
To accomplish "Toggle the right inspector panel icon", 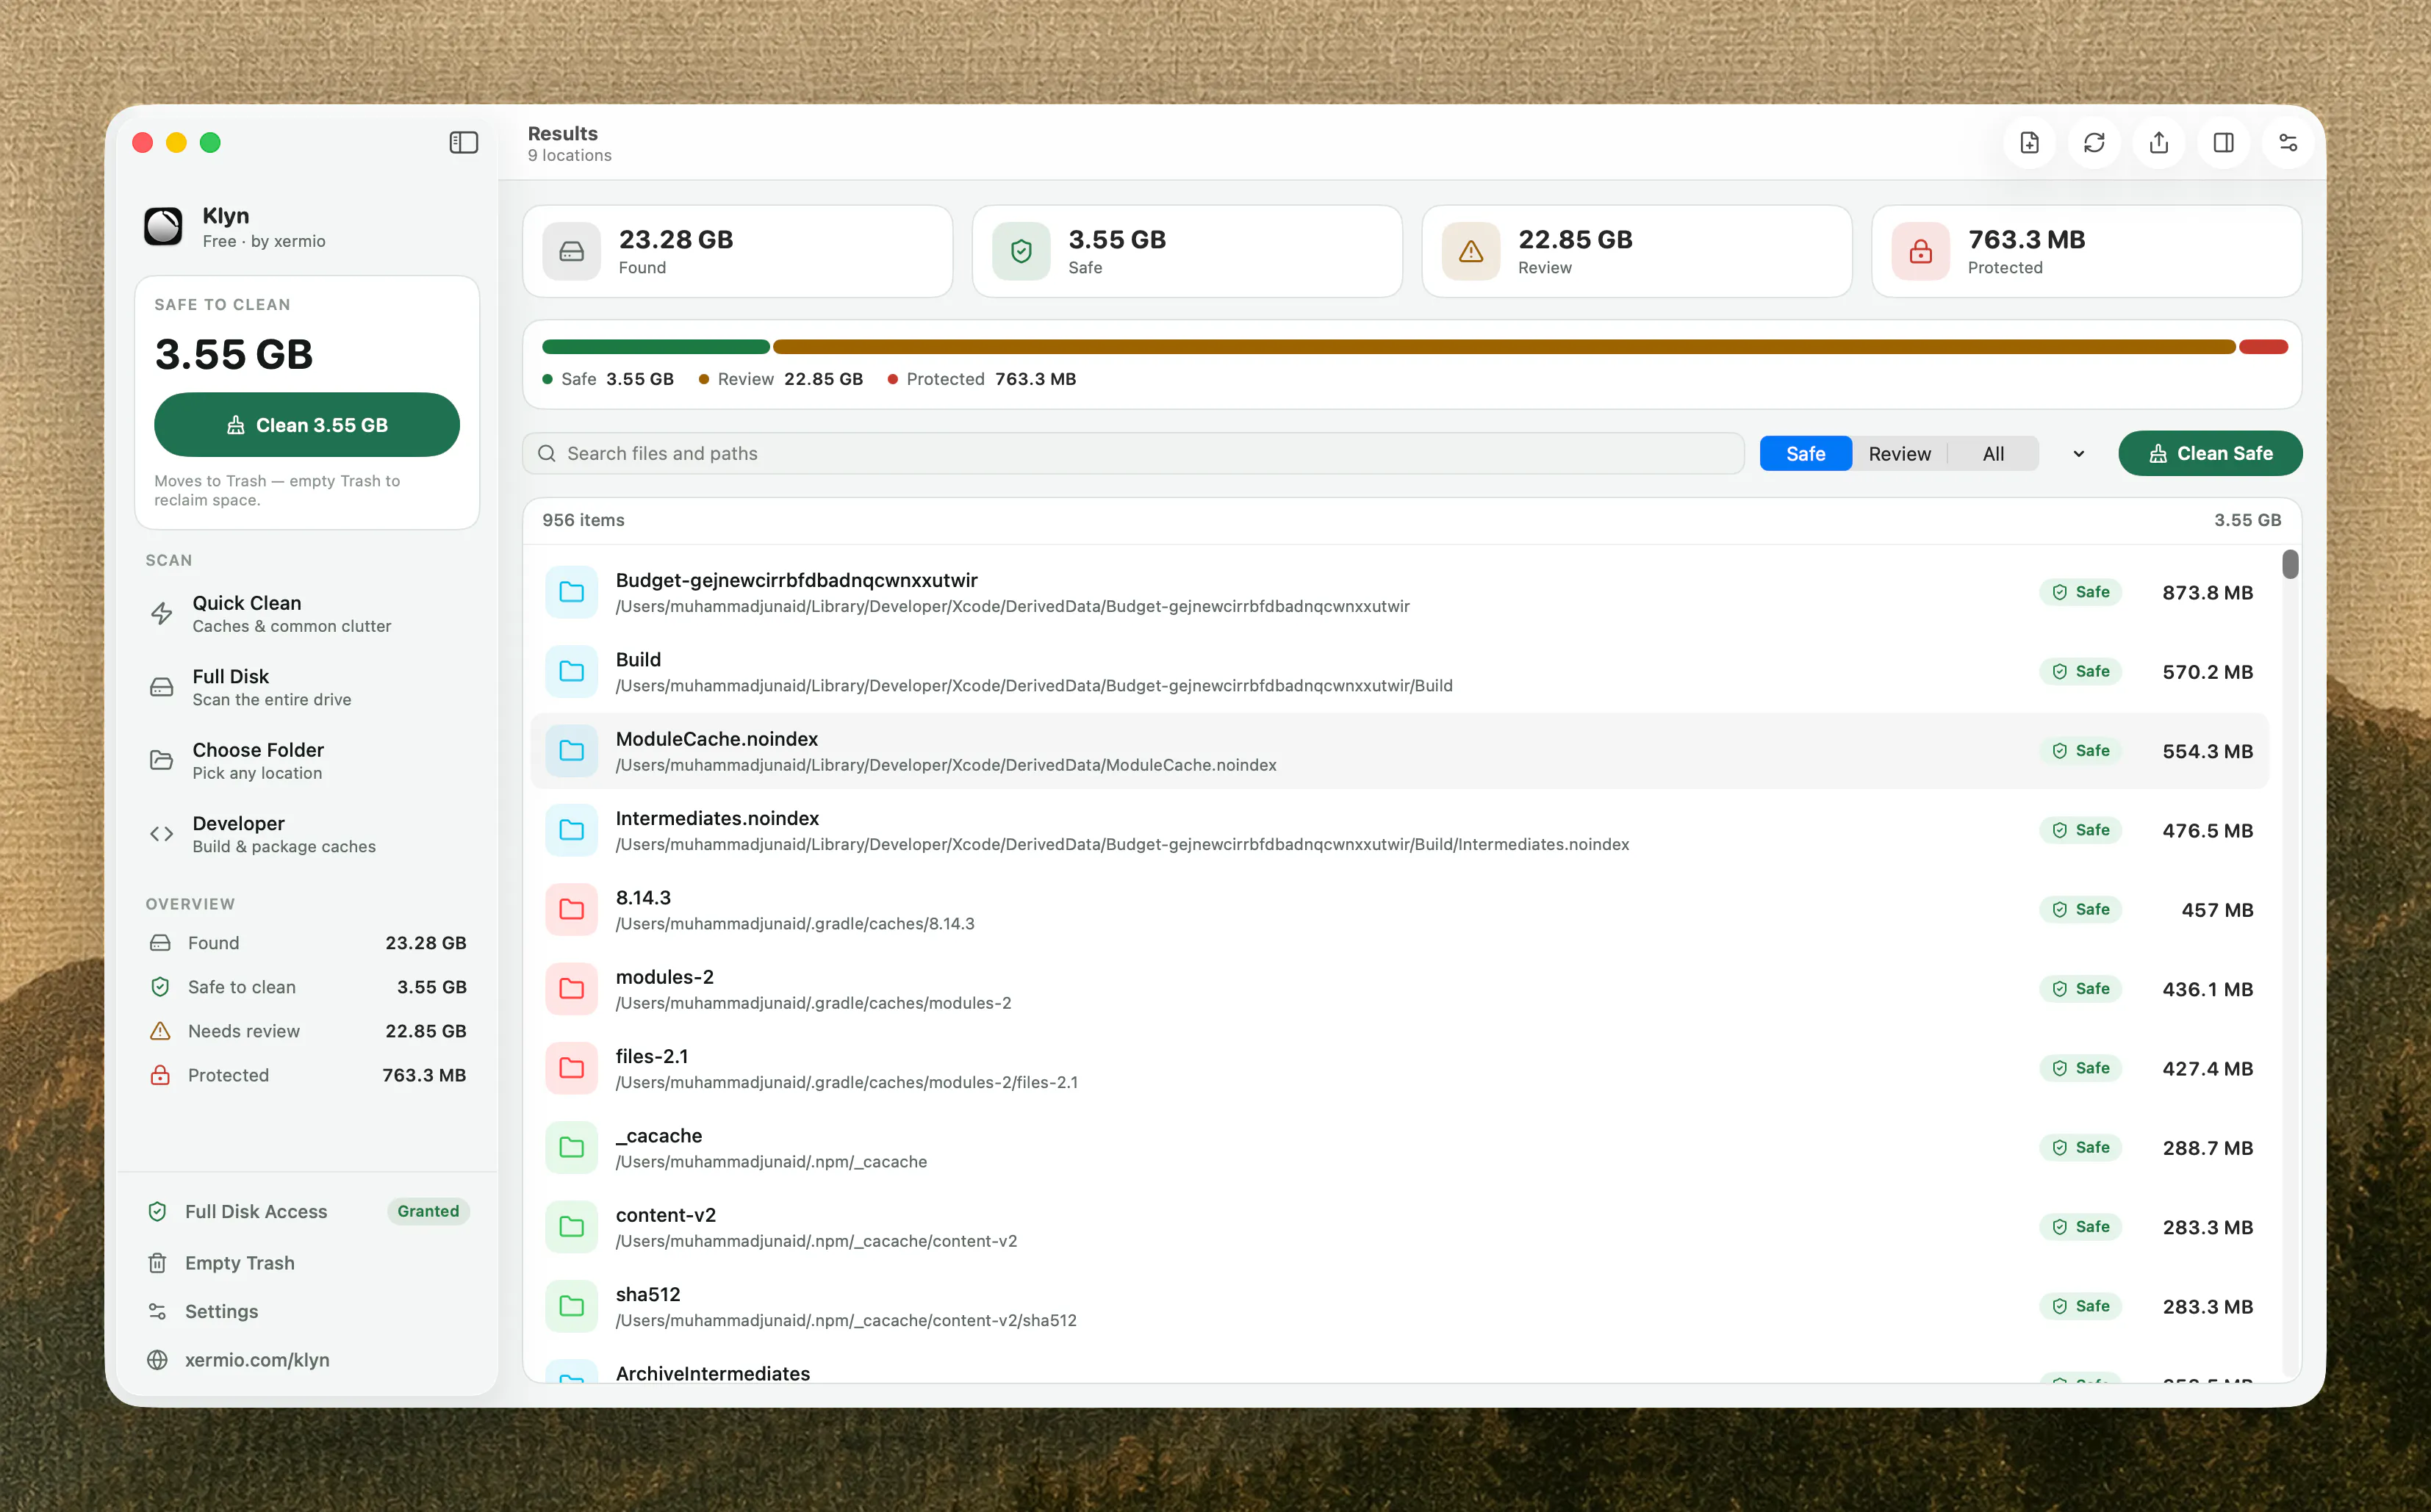I will pos(2223,143).
